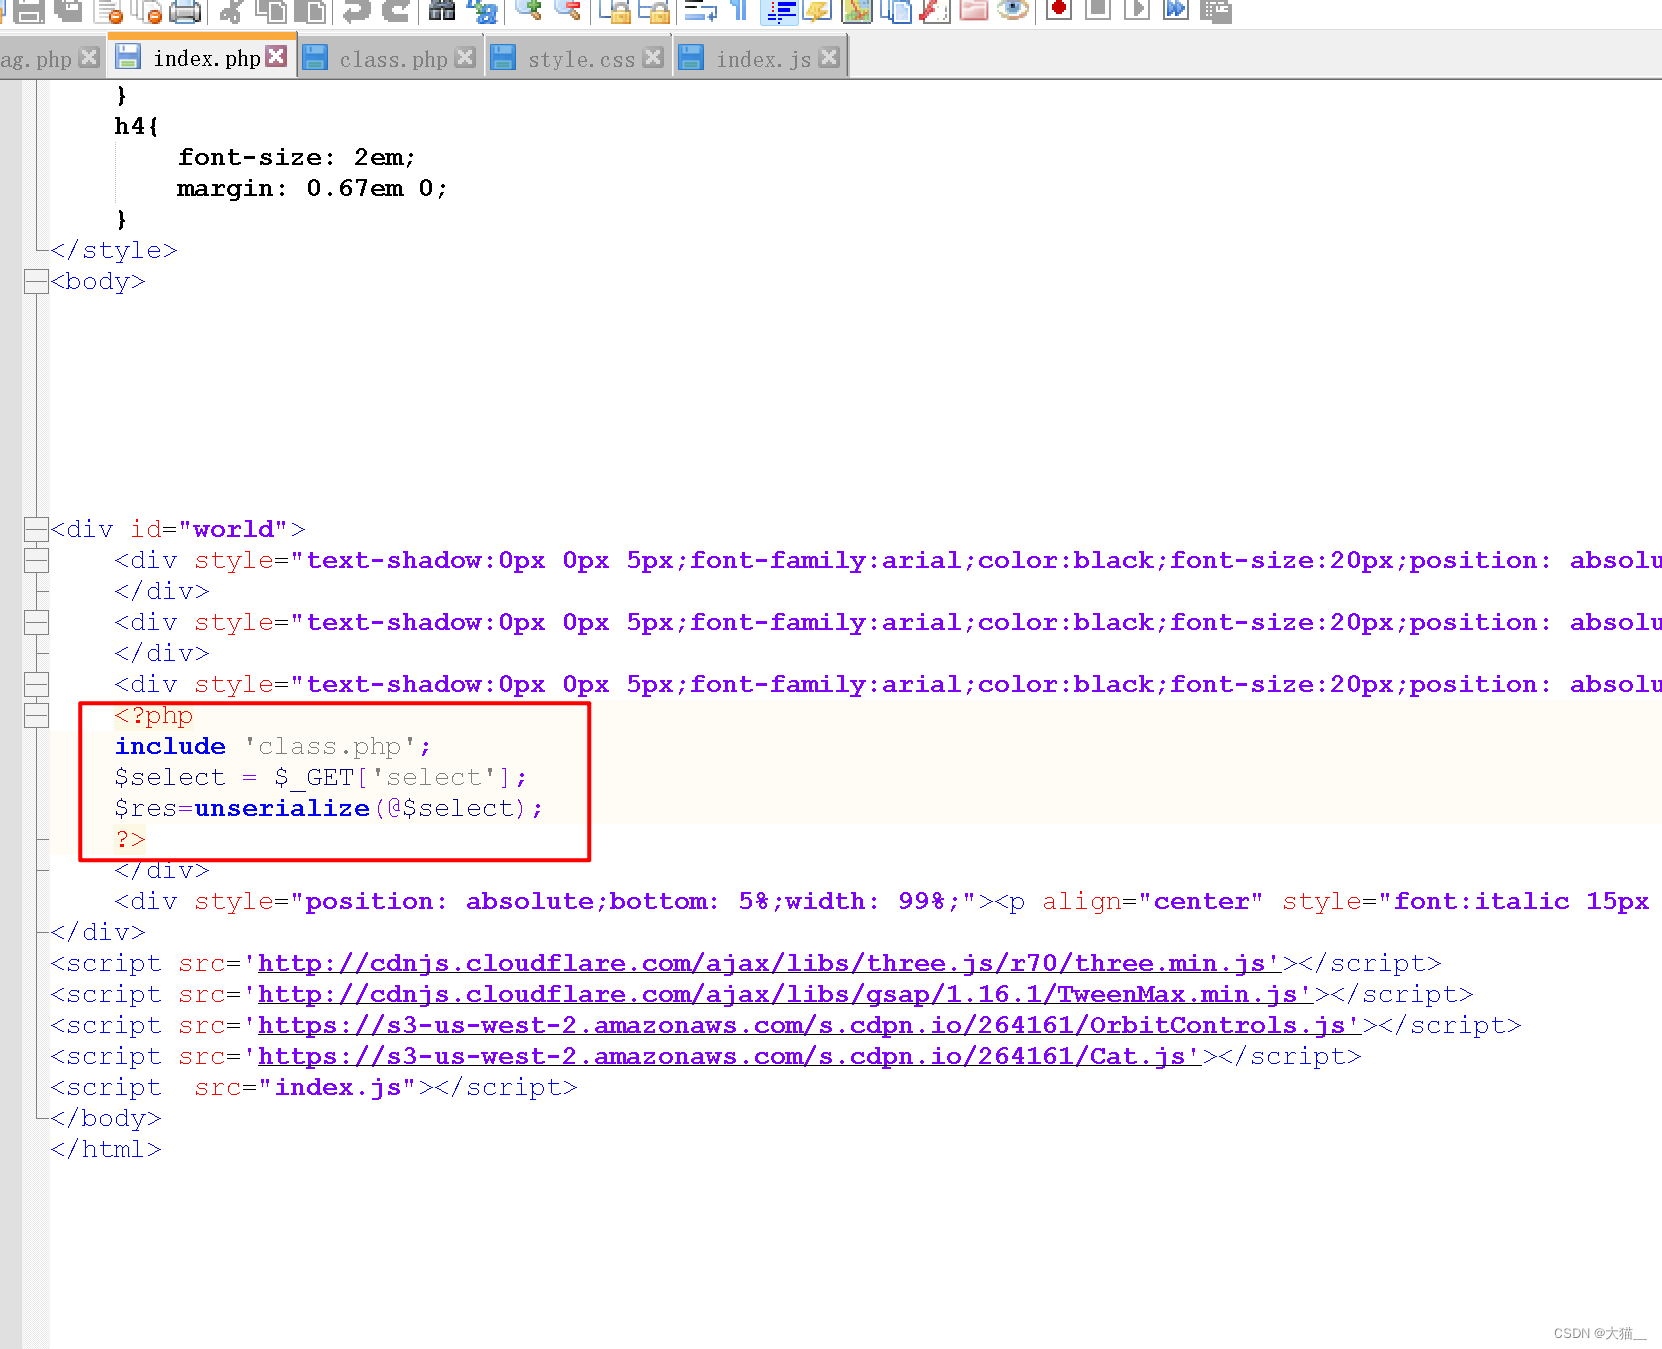This screenshot has width=1662, height=1349.
Task: Collapse the third text-shadow div fold marker
Action: [x=36, y=684]
